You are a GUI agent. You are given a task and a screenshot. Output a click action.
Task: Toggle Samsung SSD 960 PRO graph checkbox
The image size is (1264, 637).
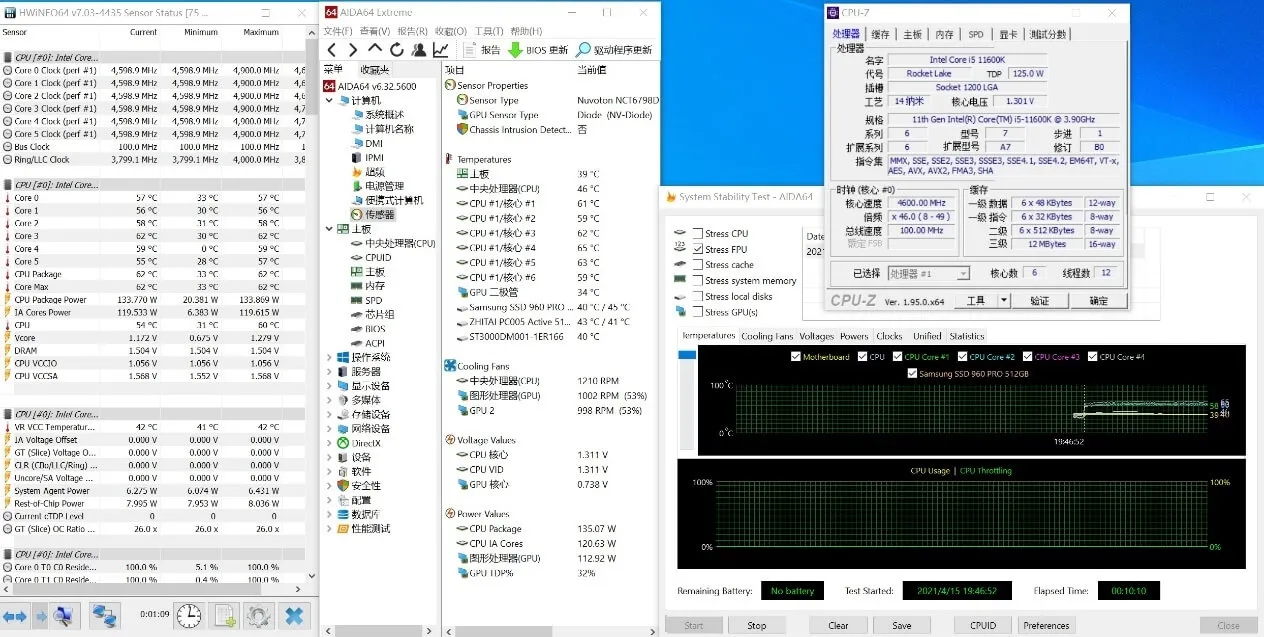(x=912, y=373)
